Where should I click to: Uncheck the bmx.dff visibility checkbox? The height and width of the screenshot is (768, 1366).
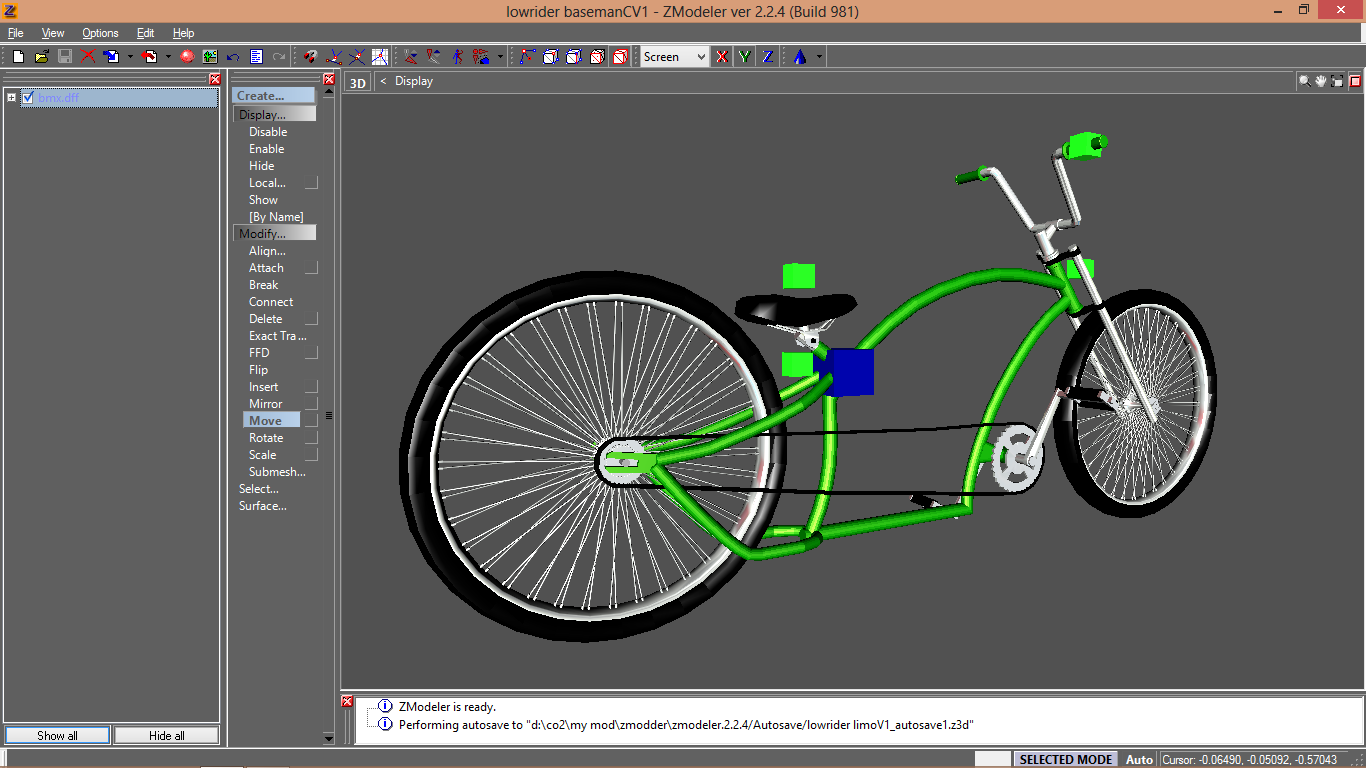pos(28,97)
